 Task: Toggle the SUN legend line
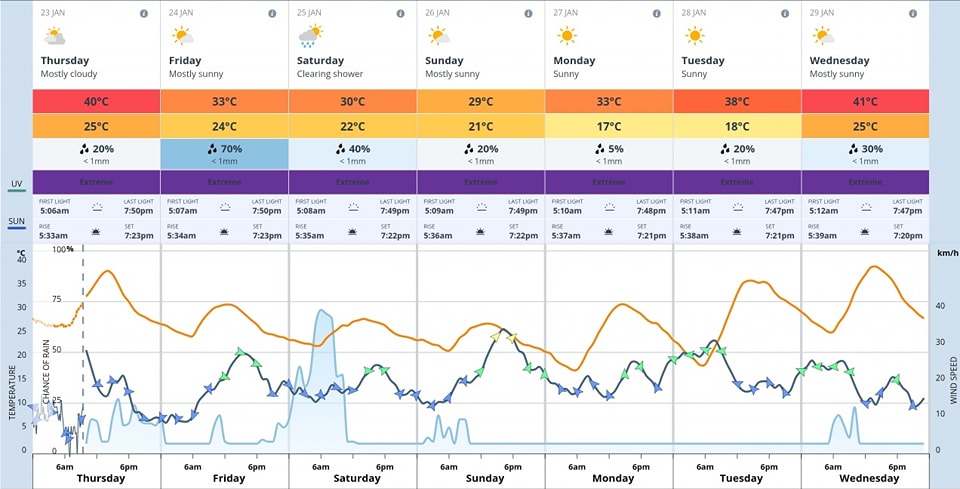coord(17,228)
